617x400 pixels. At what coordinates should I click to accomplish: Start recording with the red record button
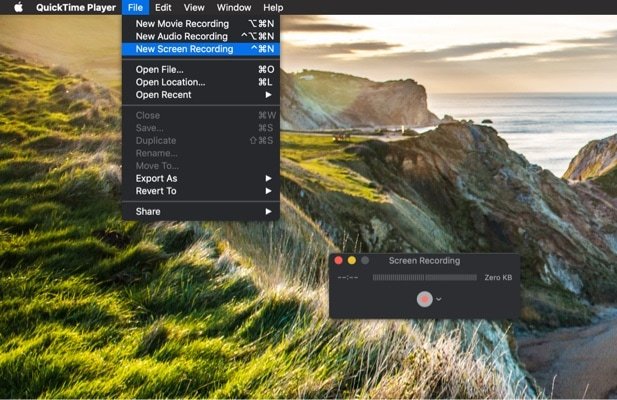425,299
